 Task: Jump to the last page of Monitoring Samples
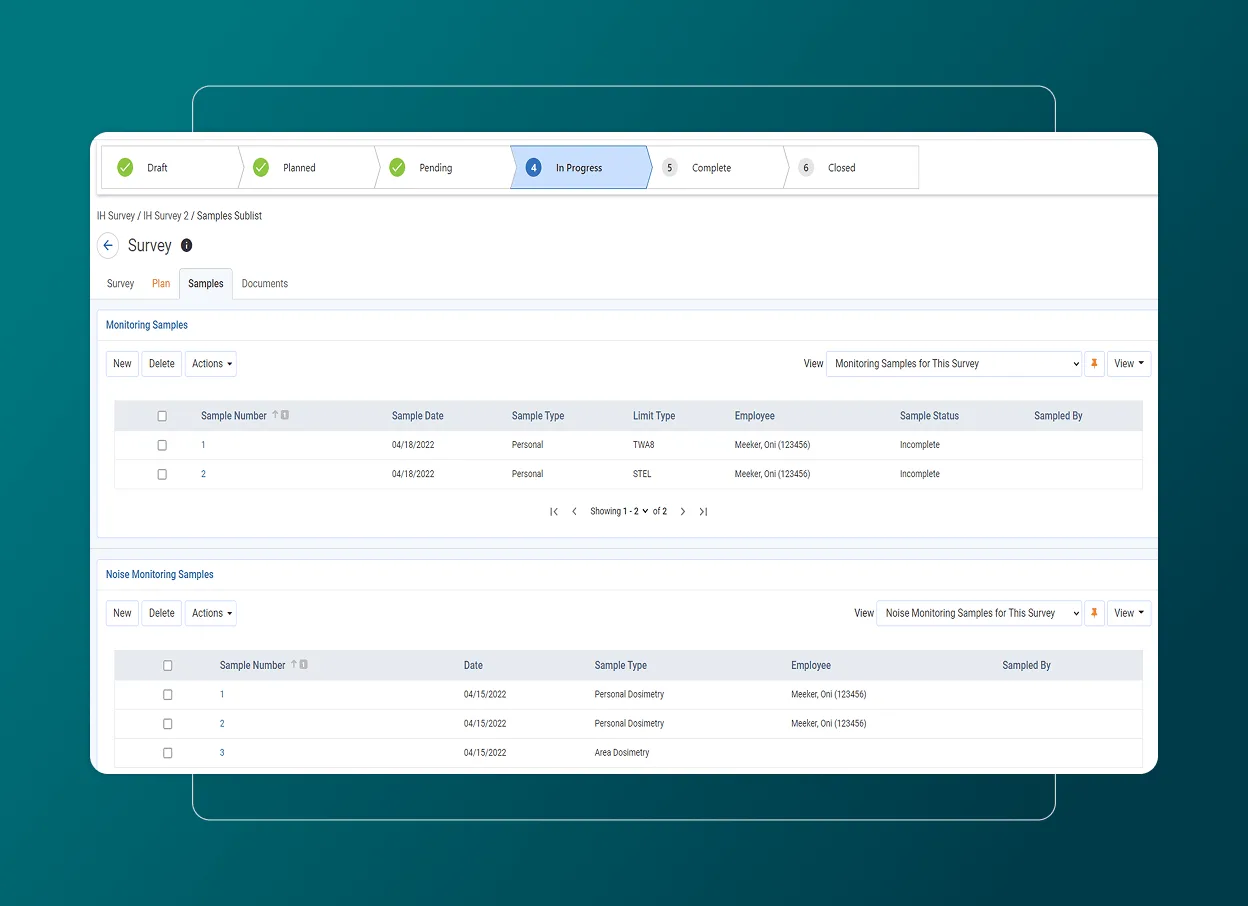703,511
